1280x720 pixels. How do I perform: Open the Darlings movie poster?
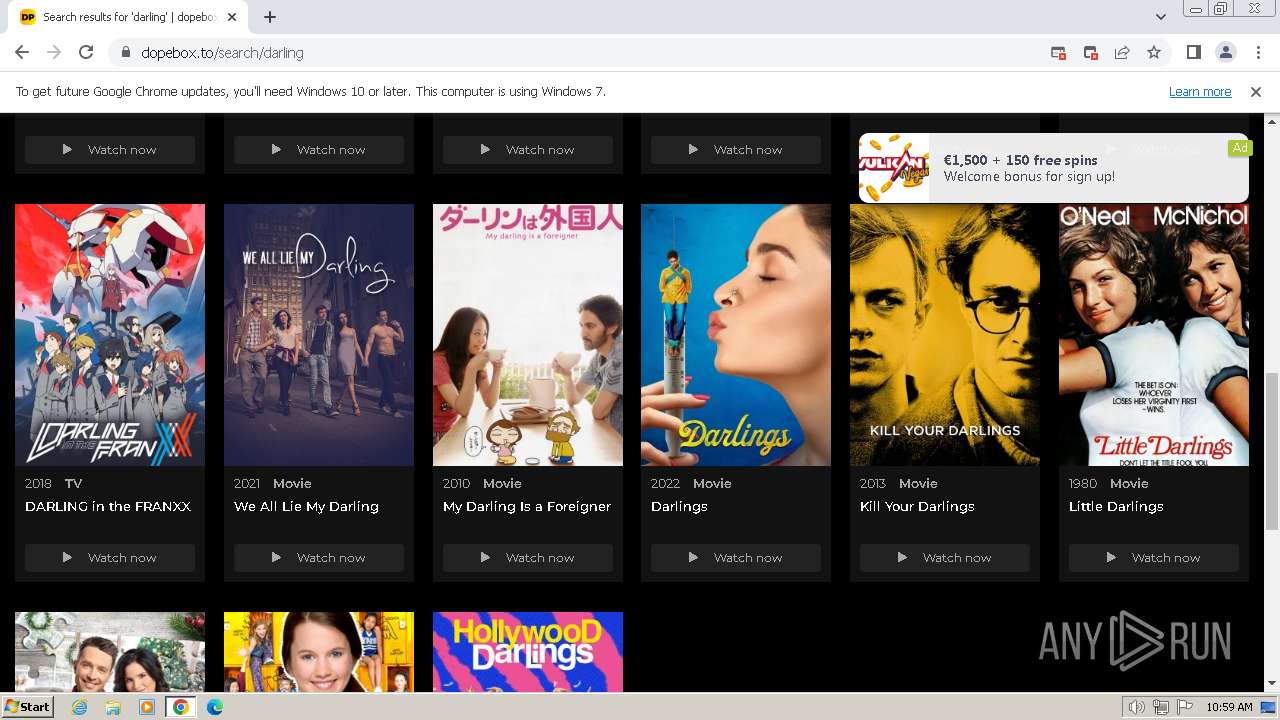point(736,335)
